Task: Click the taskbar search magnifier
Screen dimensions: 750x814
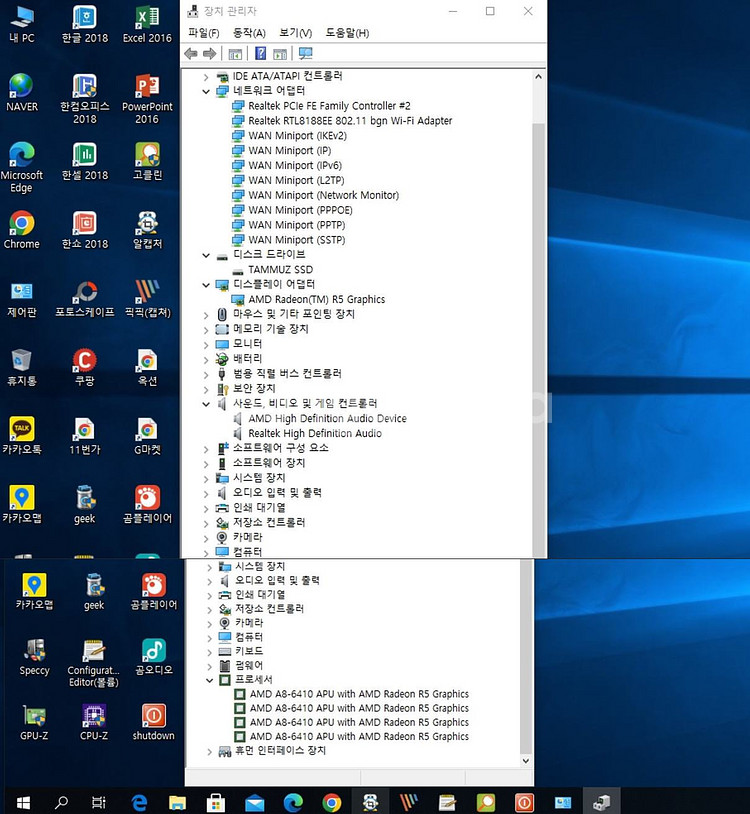Action: pos(61,803)
